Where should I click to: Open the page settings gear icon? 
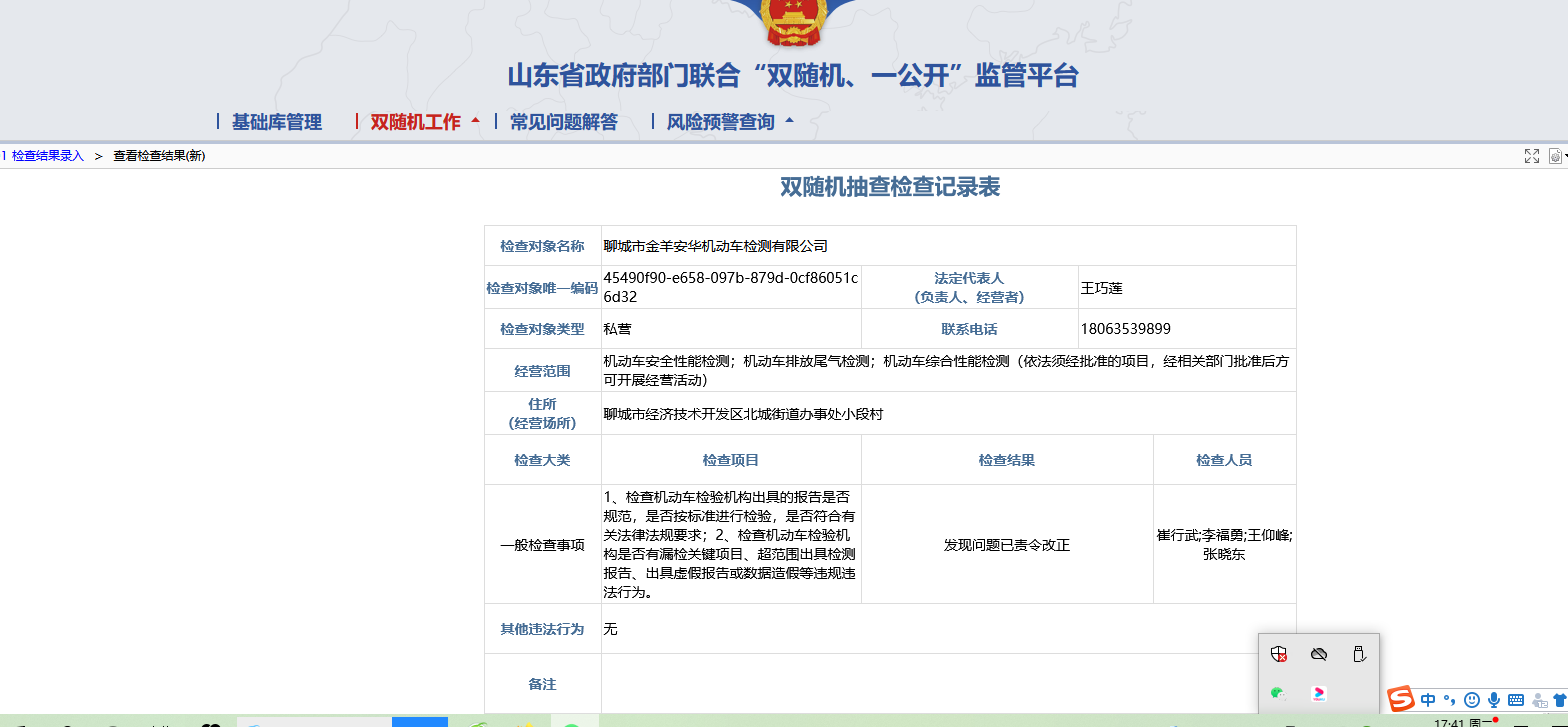coord(1555,156)
